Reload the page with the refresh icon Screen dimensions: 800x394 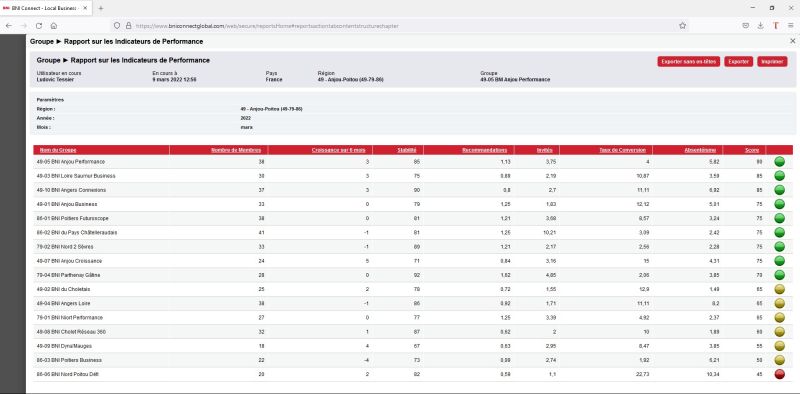[x=39, y=26]
